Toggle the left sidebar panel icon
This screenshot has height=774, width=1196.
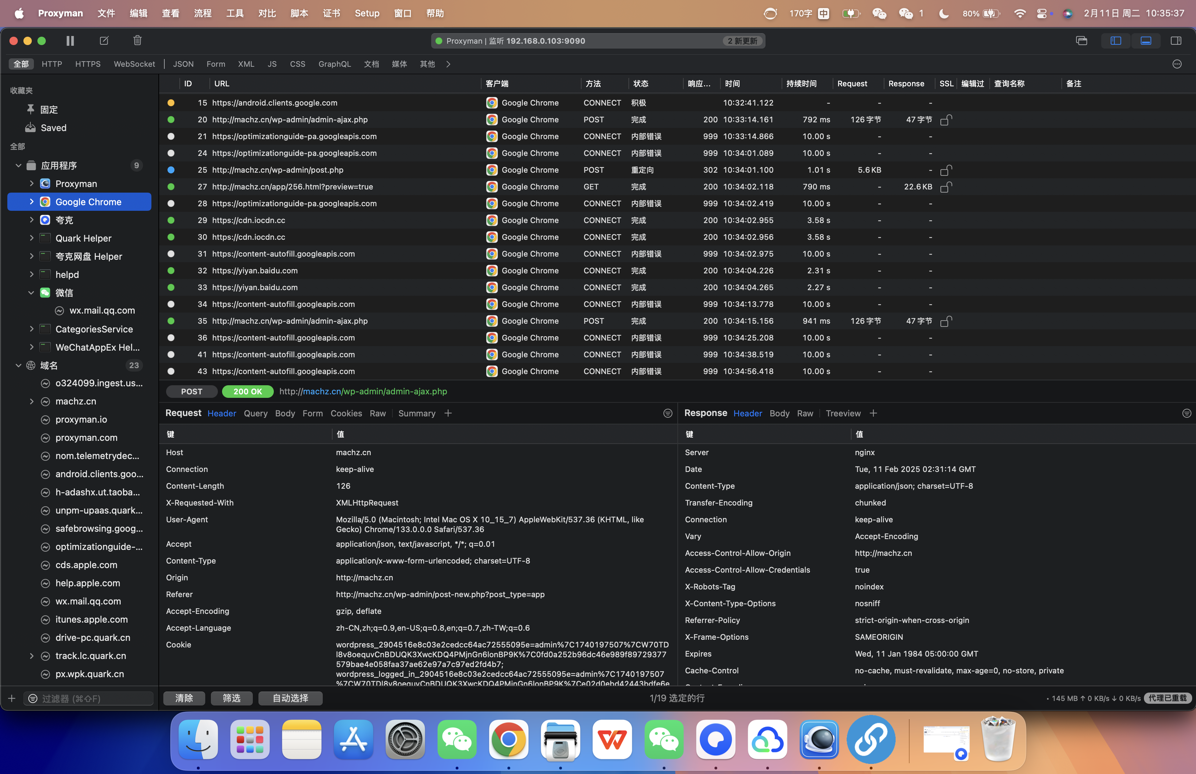tap(1114, 40)
